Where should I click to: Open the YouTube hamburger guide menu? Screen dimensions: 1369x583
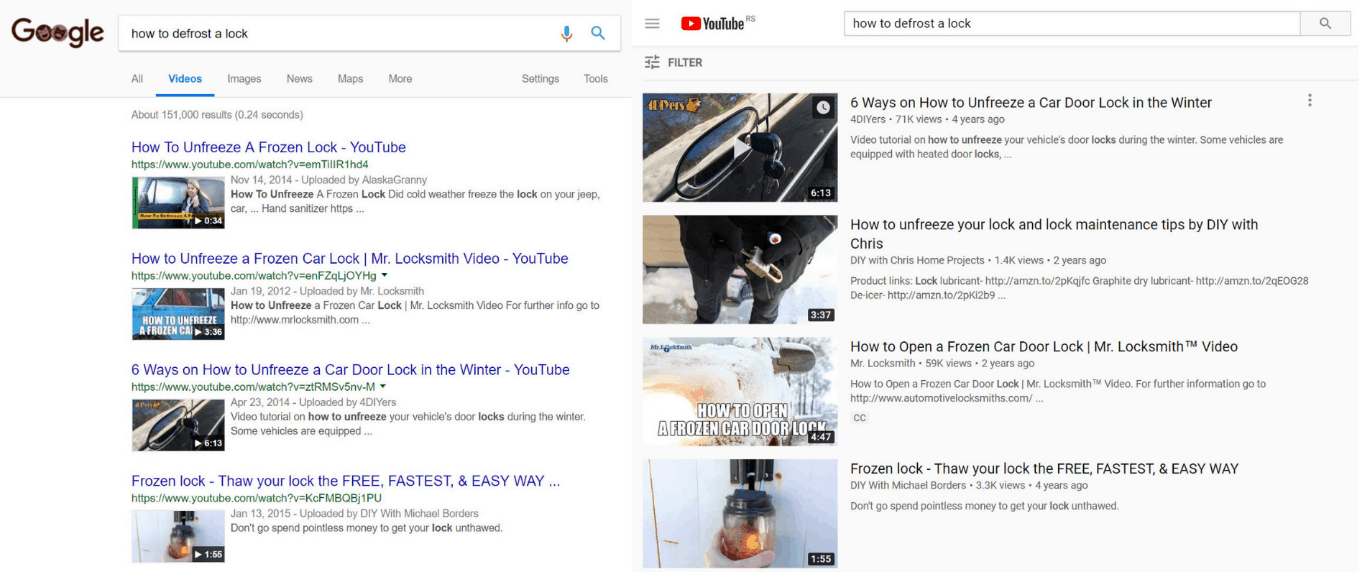(652, 23)
